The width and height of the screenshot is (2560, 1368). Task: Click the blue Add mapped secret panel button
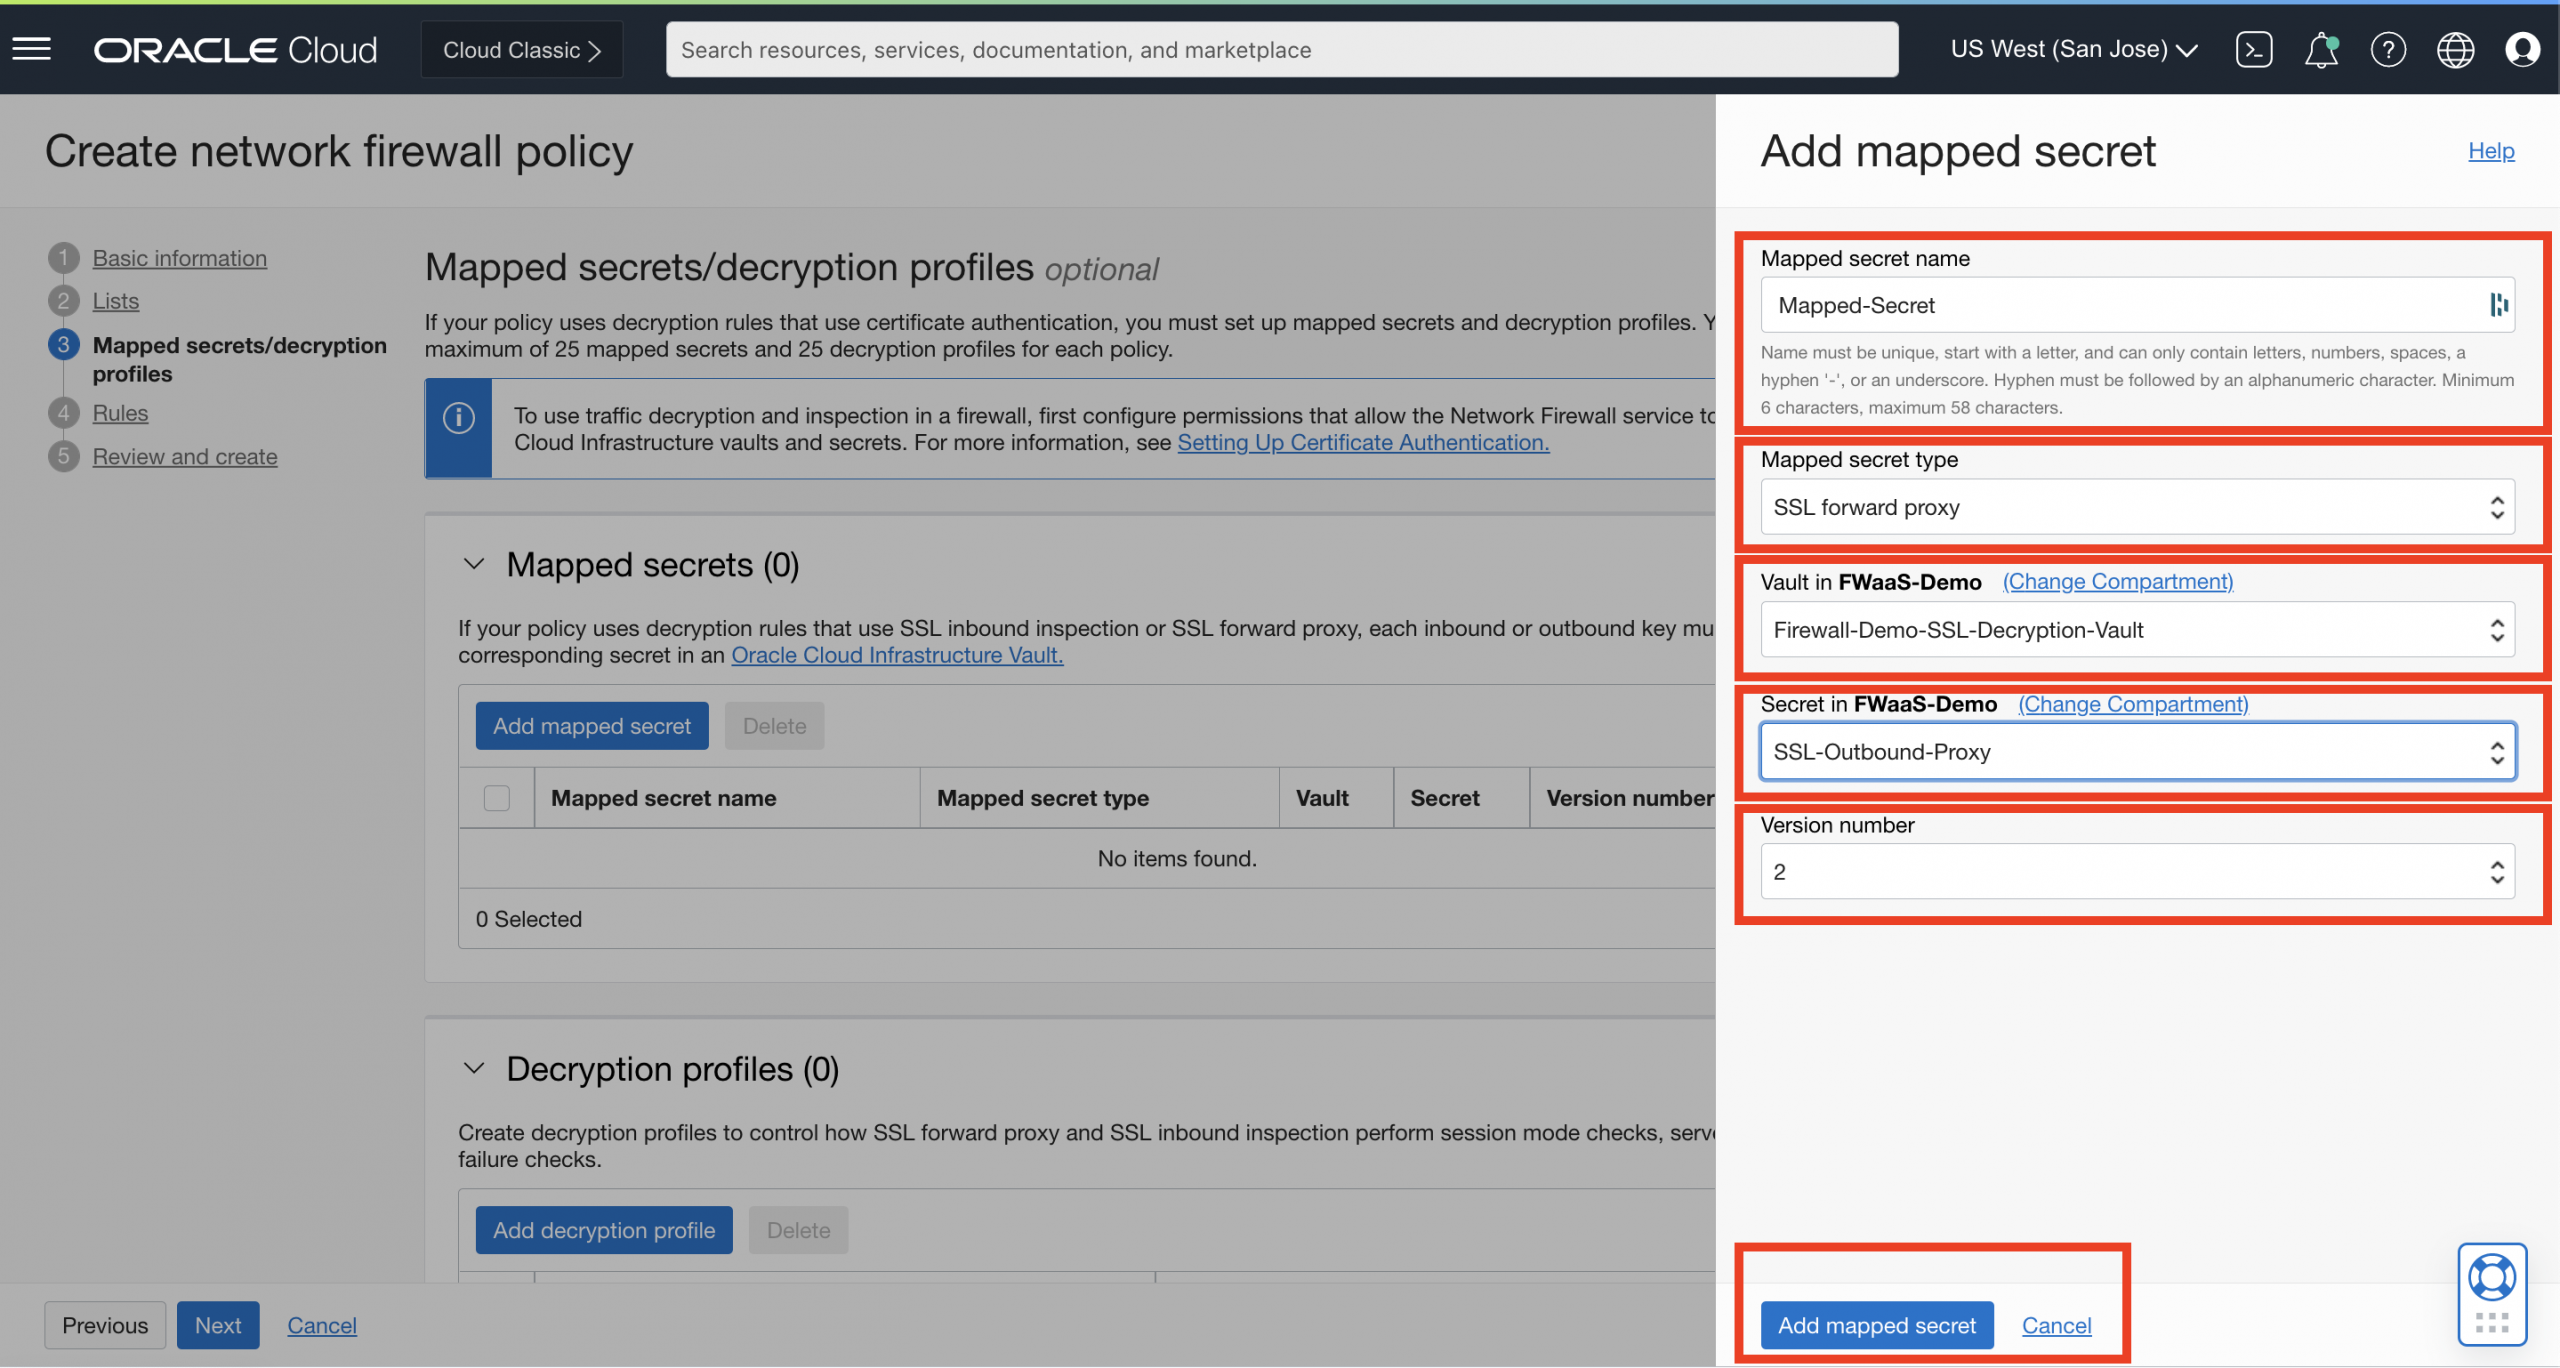[1876, 1325]
